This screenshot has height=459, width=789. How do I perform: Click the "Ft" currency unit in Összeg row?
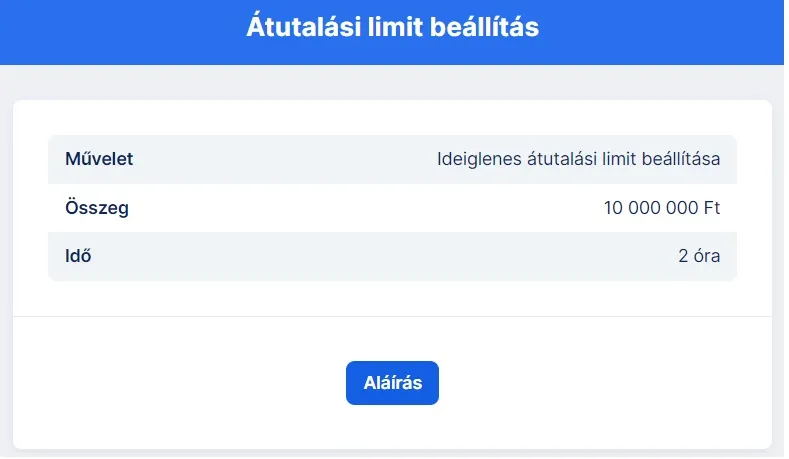click(712, 208)
